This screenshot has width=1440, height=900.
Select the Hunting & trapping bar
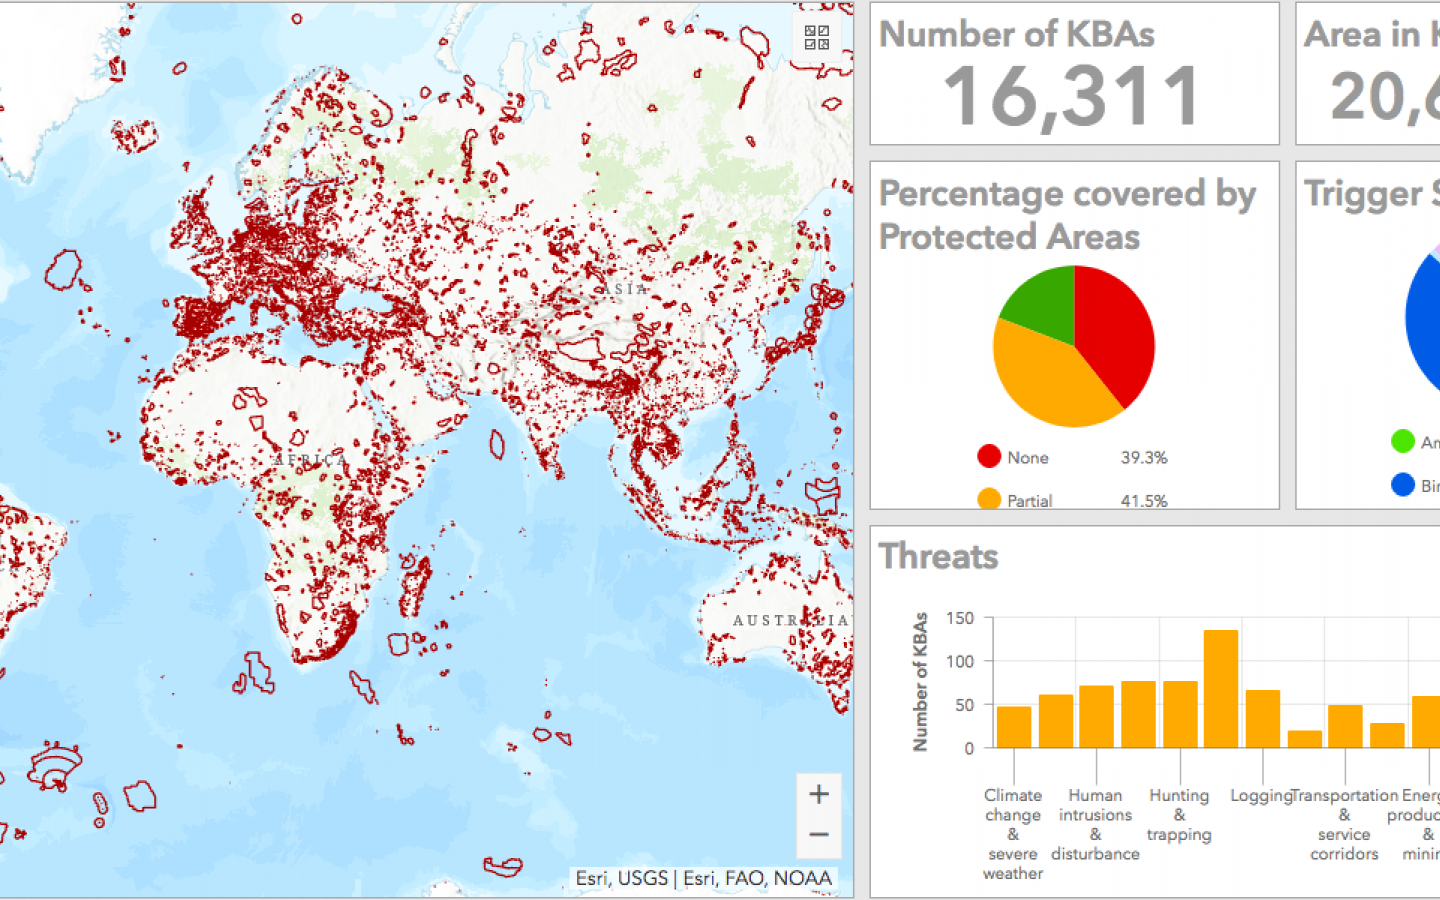(1180, 714)
